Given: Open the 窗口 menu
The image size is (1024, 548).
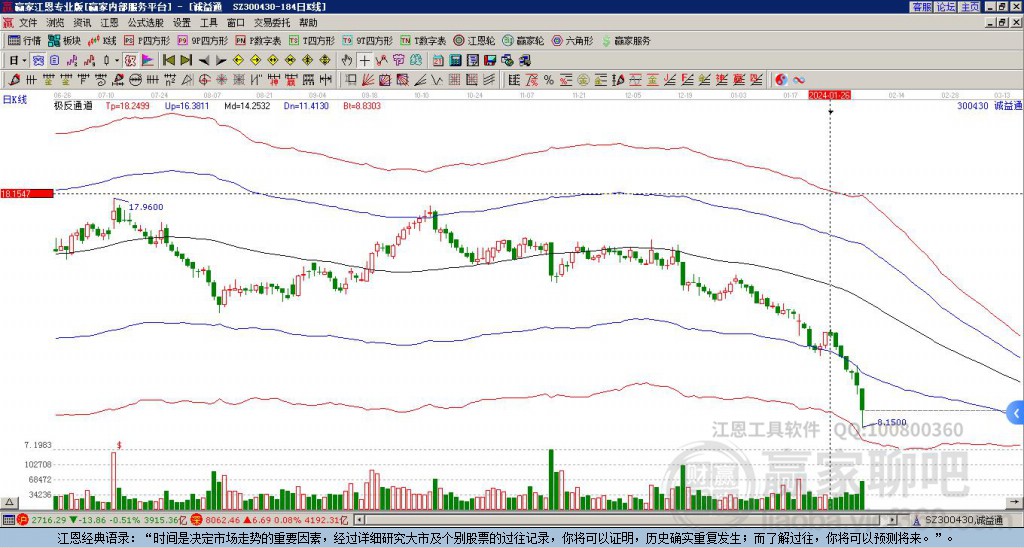Looking at the screenshot, I should 236,23.
